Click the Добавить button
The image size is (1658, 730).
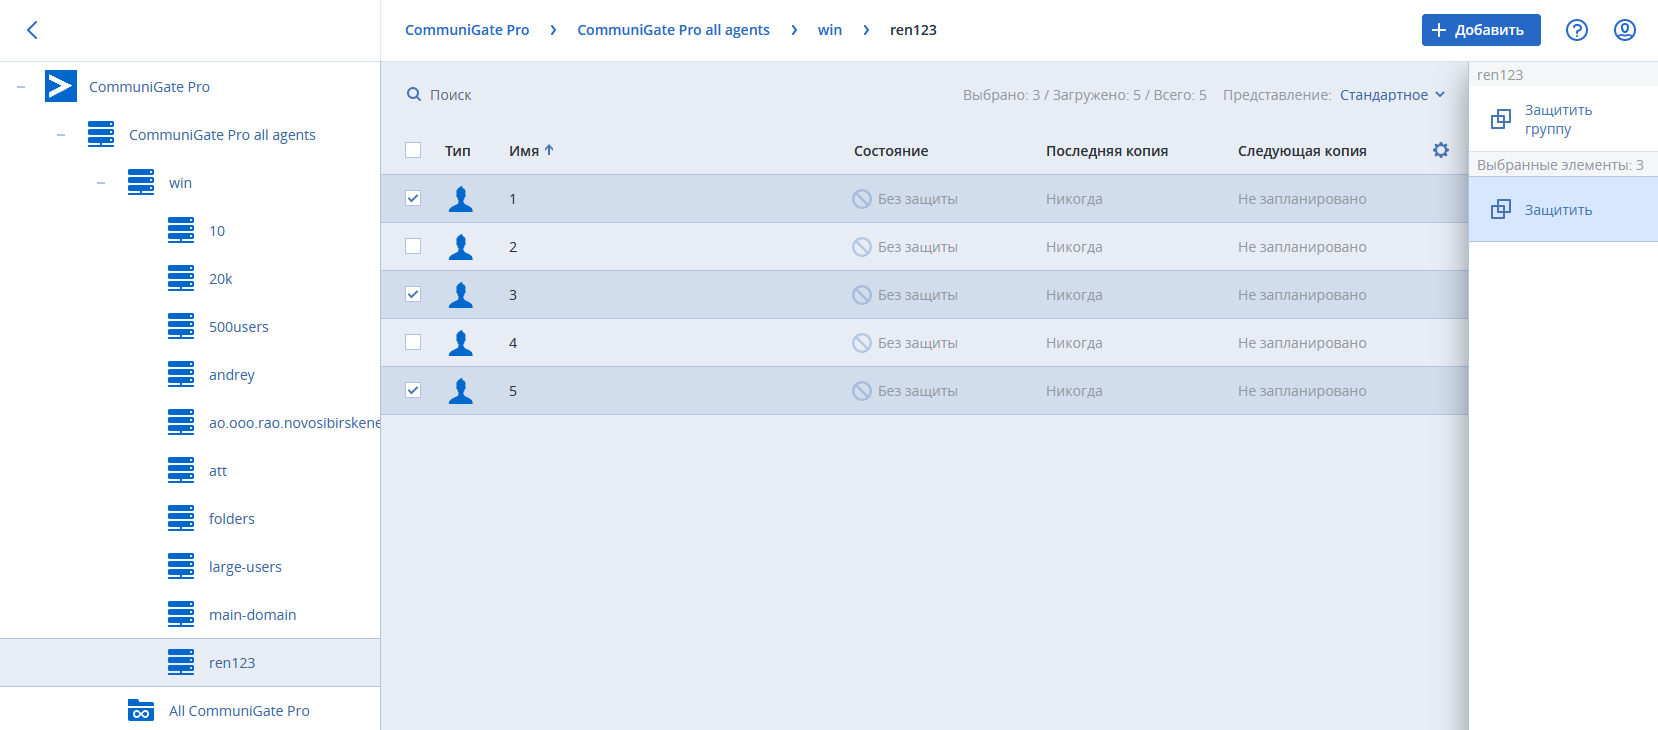[1480, 30]
